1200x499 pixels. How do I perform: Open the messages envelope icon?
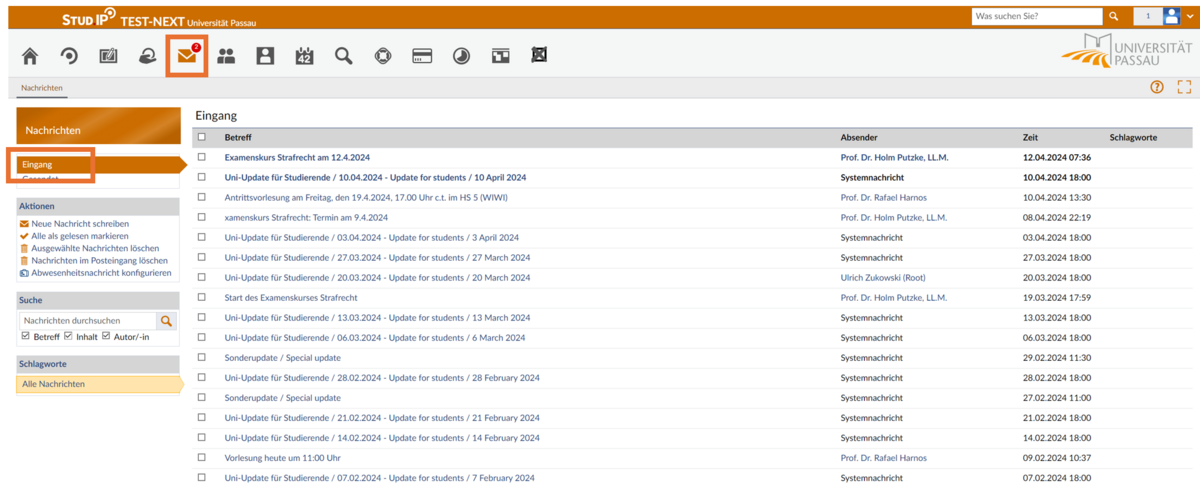click(x=186, y=56)
